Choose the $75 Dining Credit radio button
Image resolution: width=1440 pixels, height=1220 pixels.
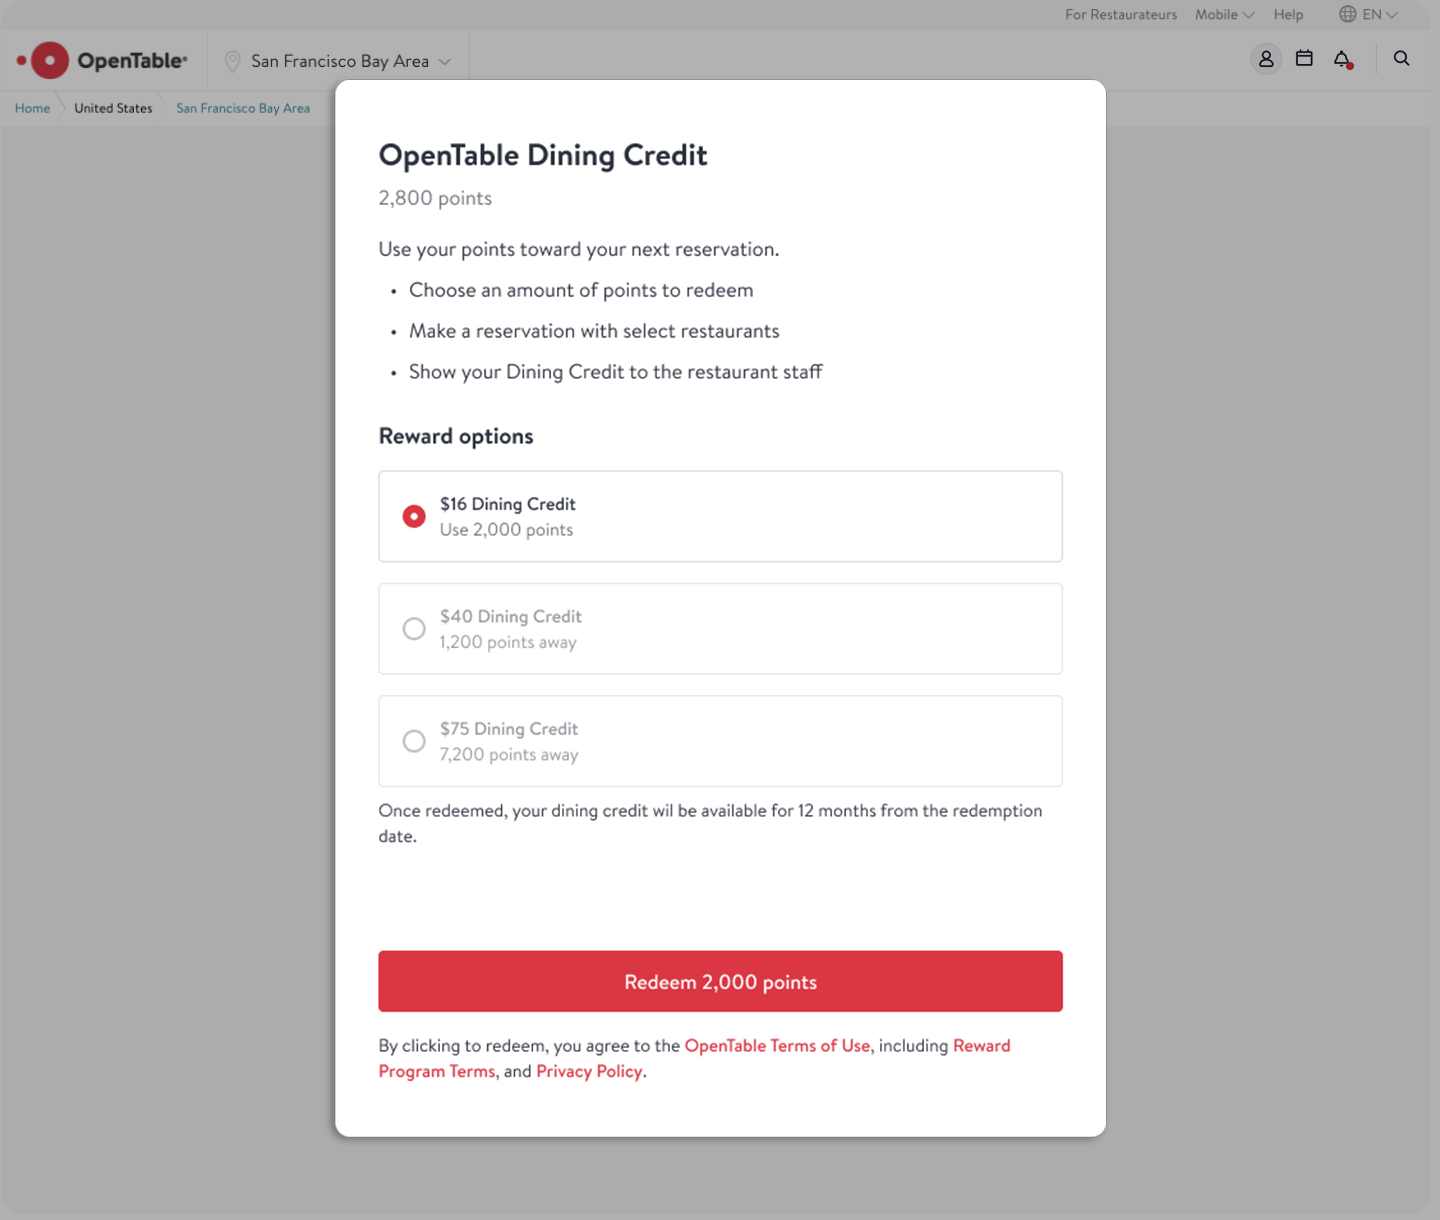coord(414,741)
